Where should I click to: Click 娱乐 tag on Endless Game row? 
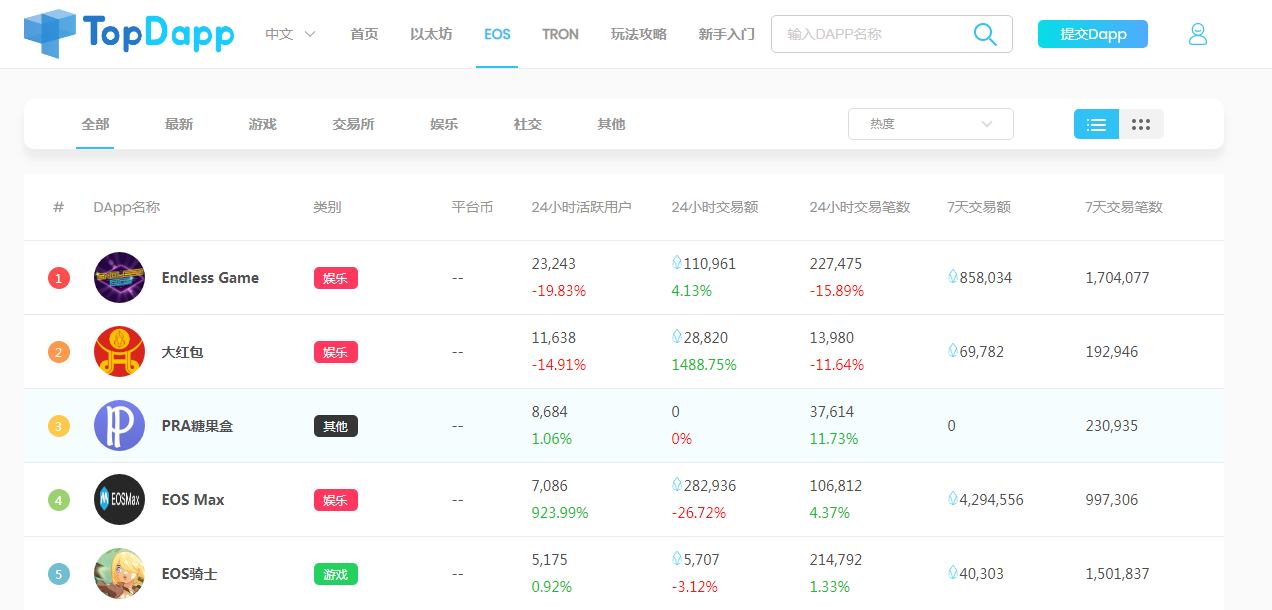pyautogui.click(x=335, y=278)
